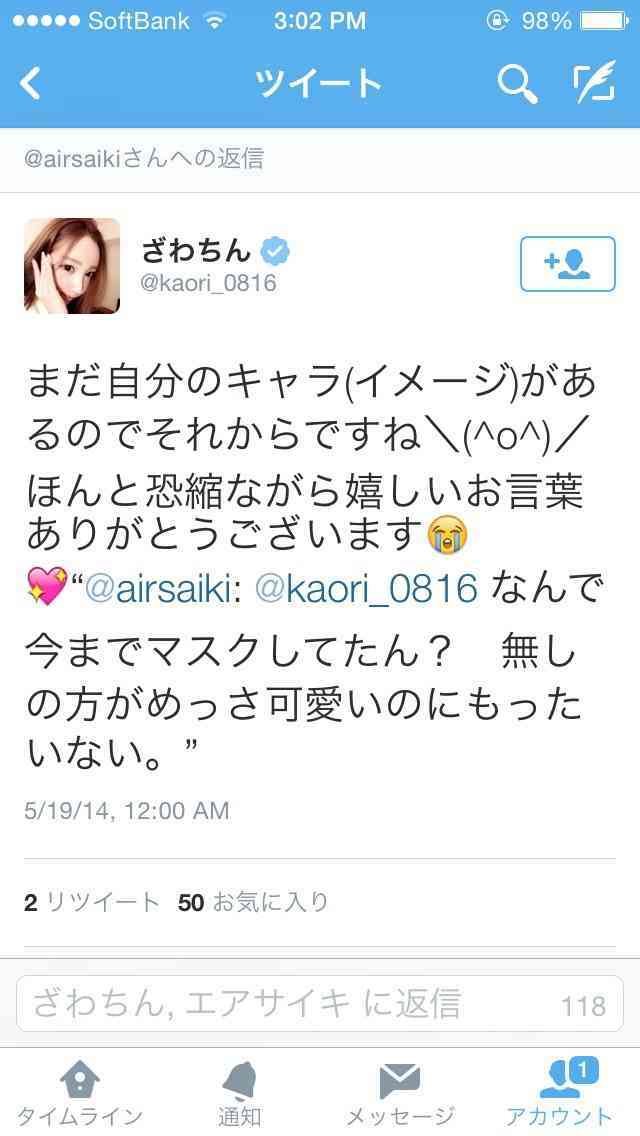The width and height of the screenshot is (640, 1136).
Task: Follow ざわちん with add-user button
Action: (568, 264)
